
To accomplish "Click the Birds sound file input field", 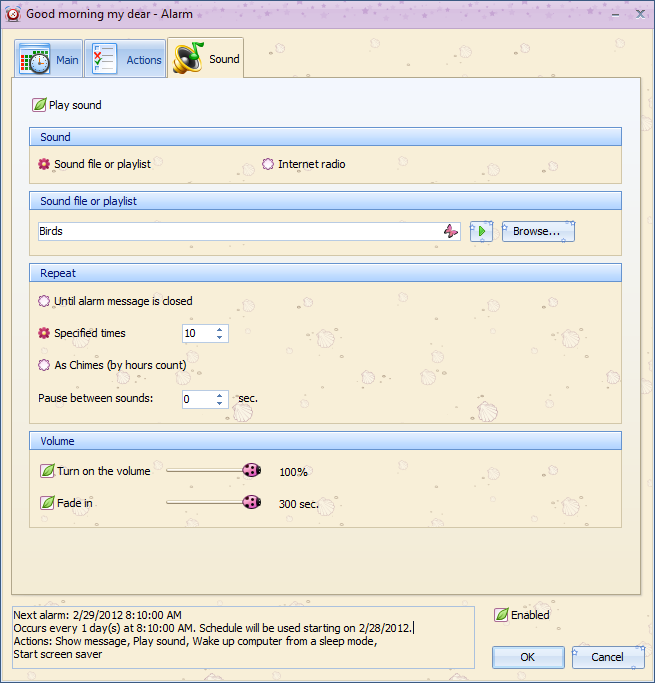I will click(x=249, y=231).
